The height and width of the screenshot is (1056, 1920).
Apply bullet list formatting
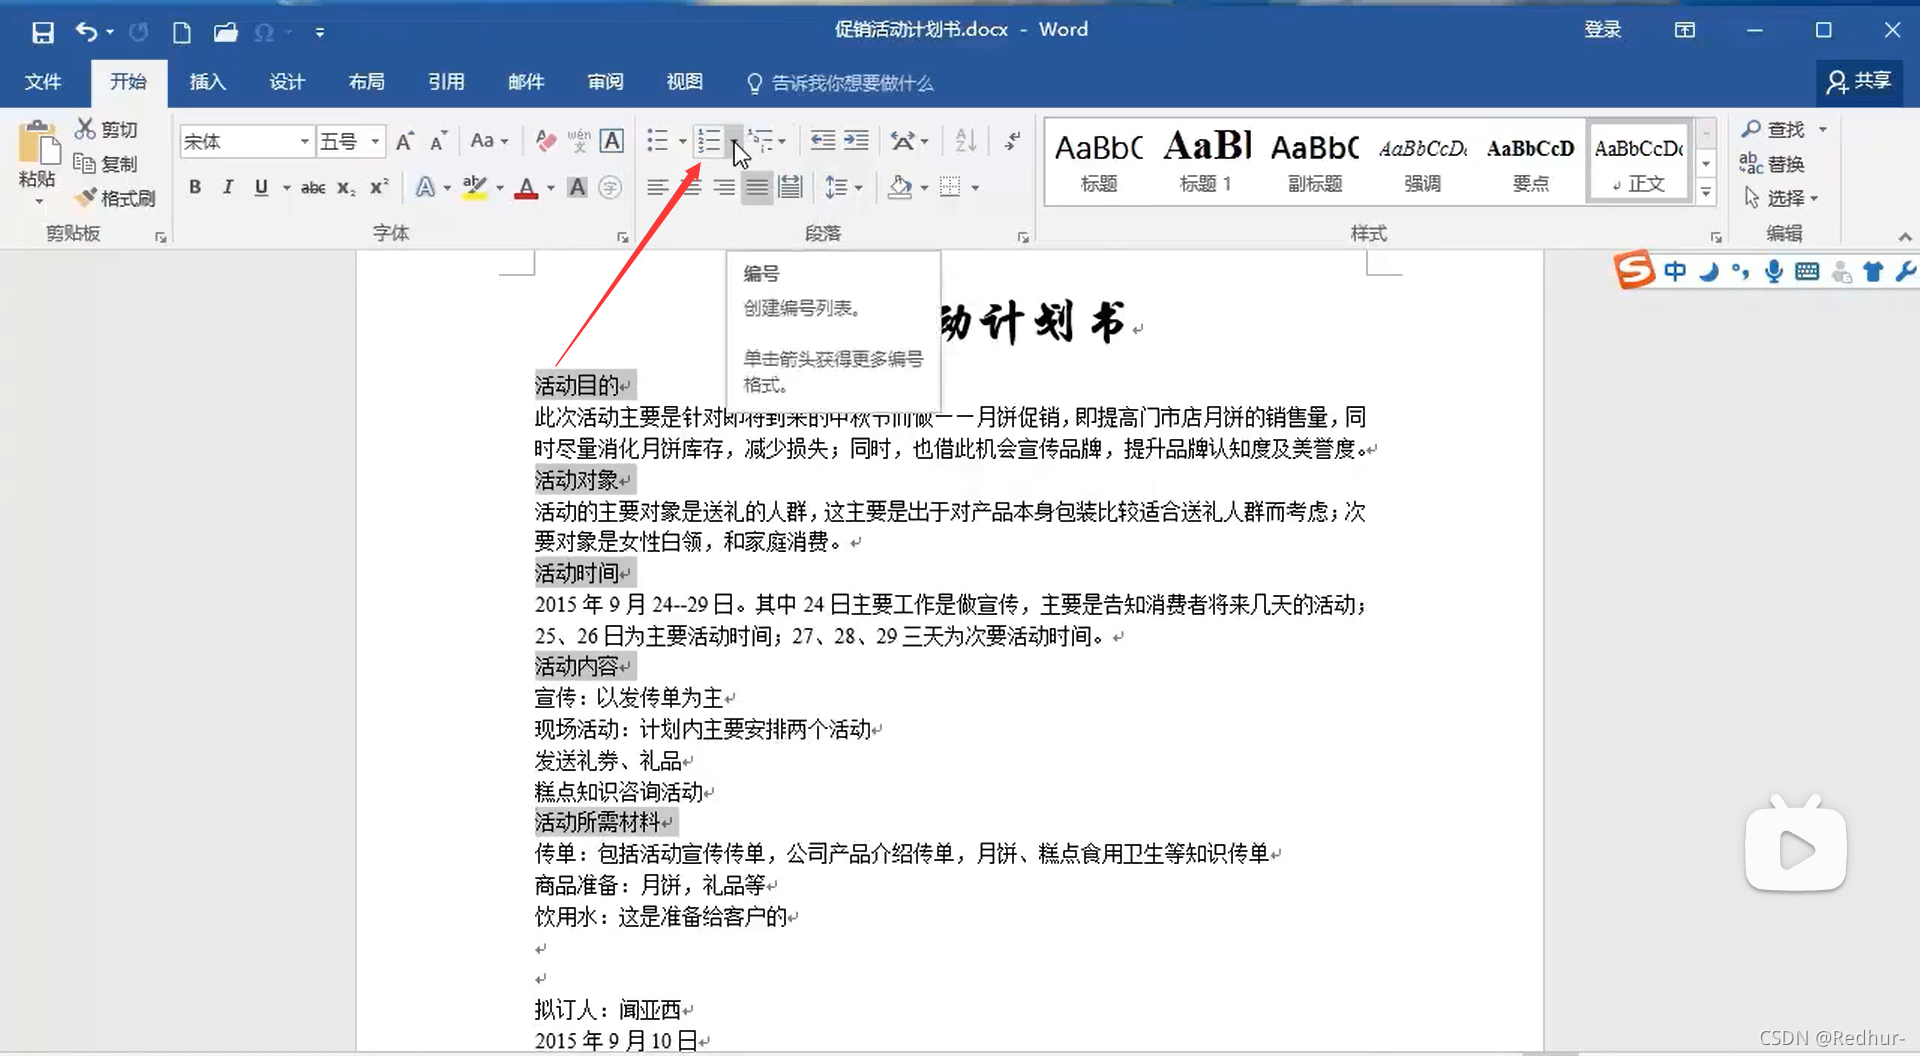(659, 141)
